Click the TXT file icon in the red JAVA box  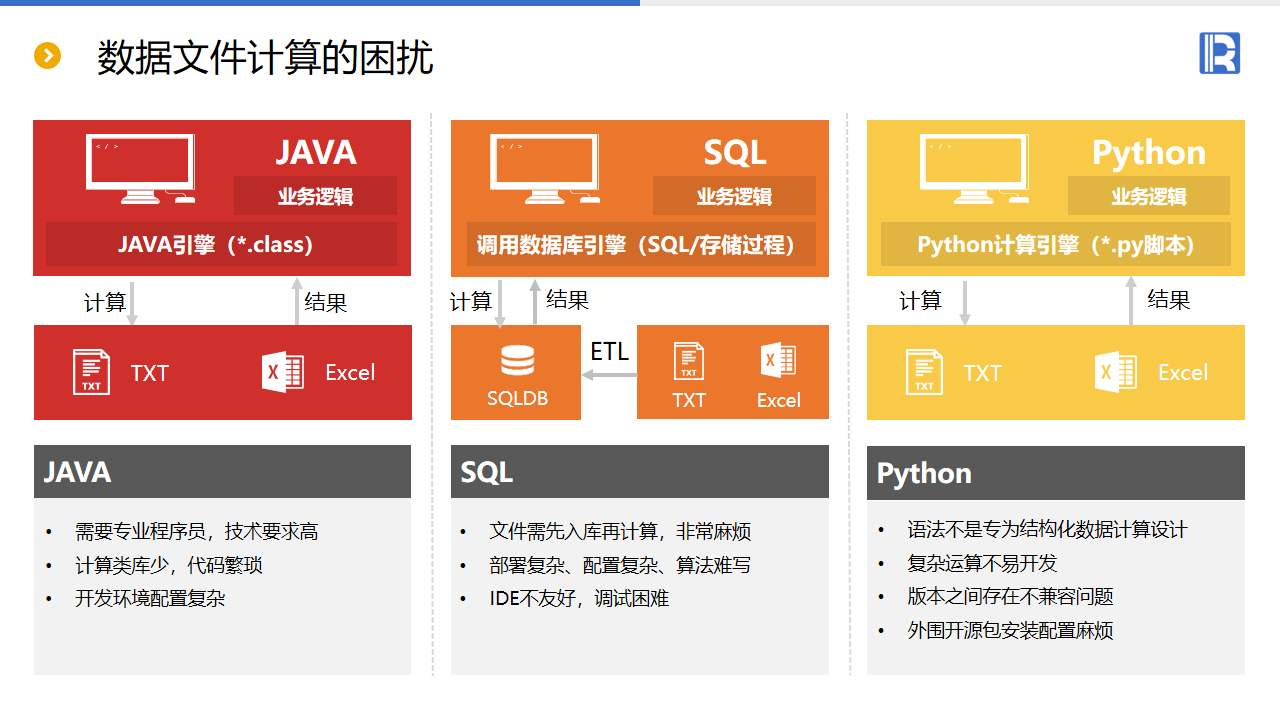(x=92, y=372)
